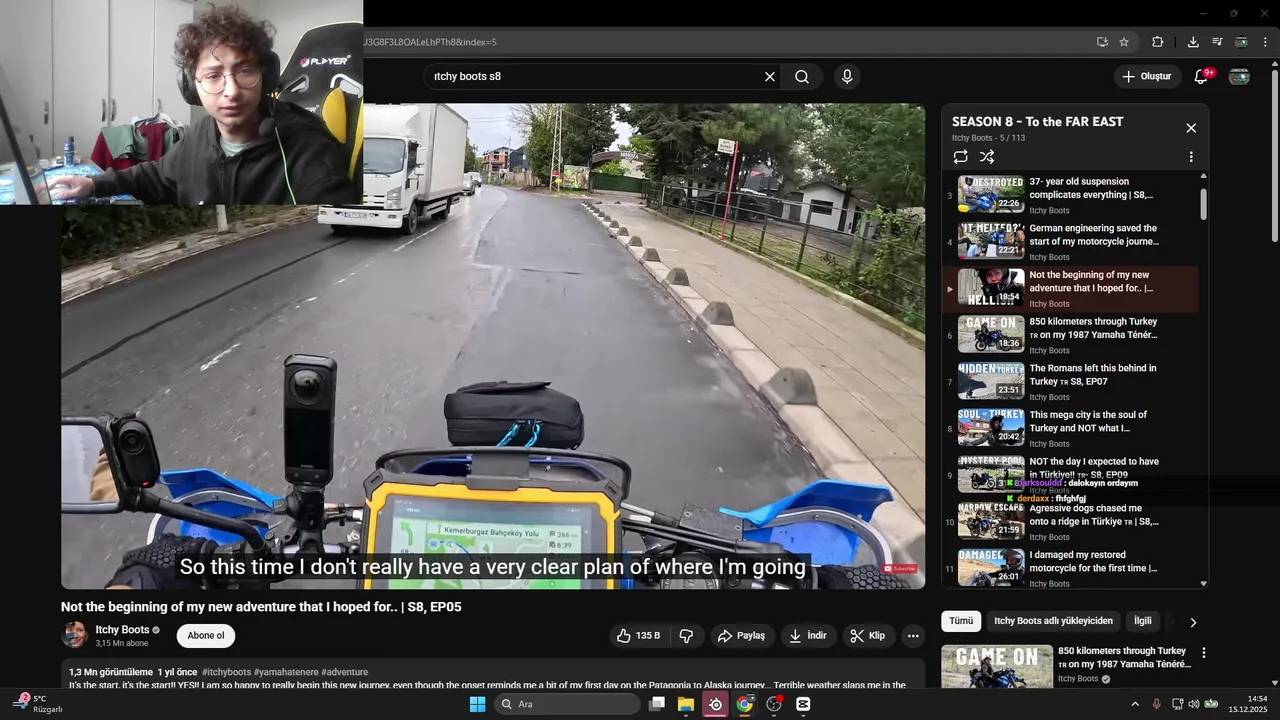
Task: Play '850 kilometers through Turkey' playlist item
Action: [1071, 335]
